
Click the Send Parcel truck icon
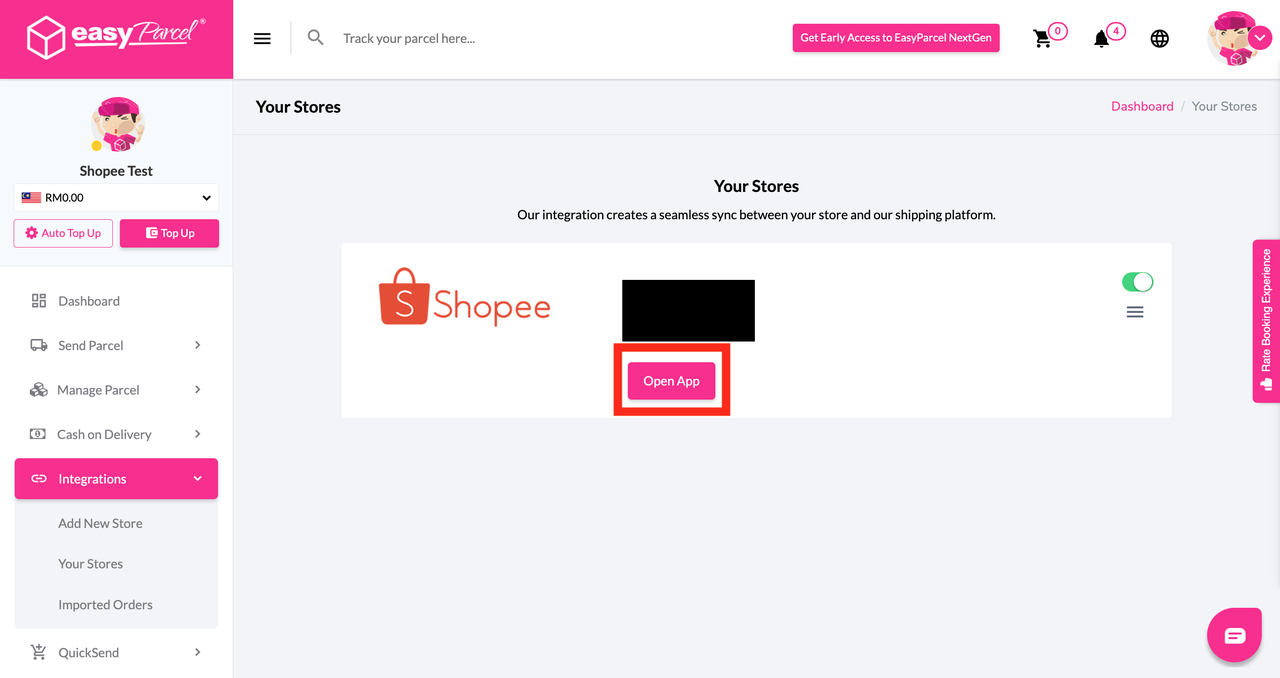(x=39, y=345)
